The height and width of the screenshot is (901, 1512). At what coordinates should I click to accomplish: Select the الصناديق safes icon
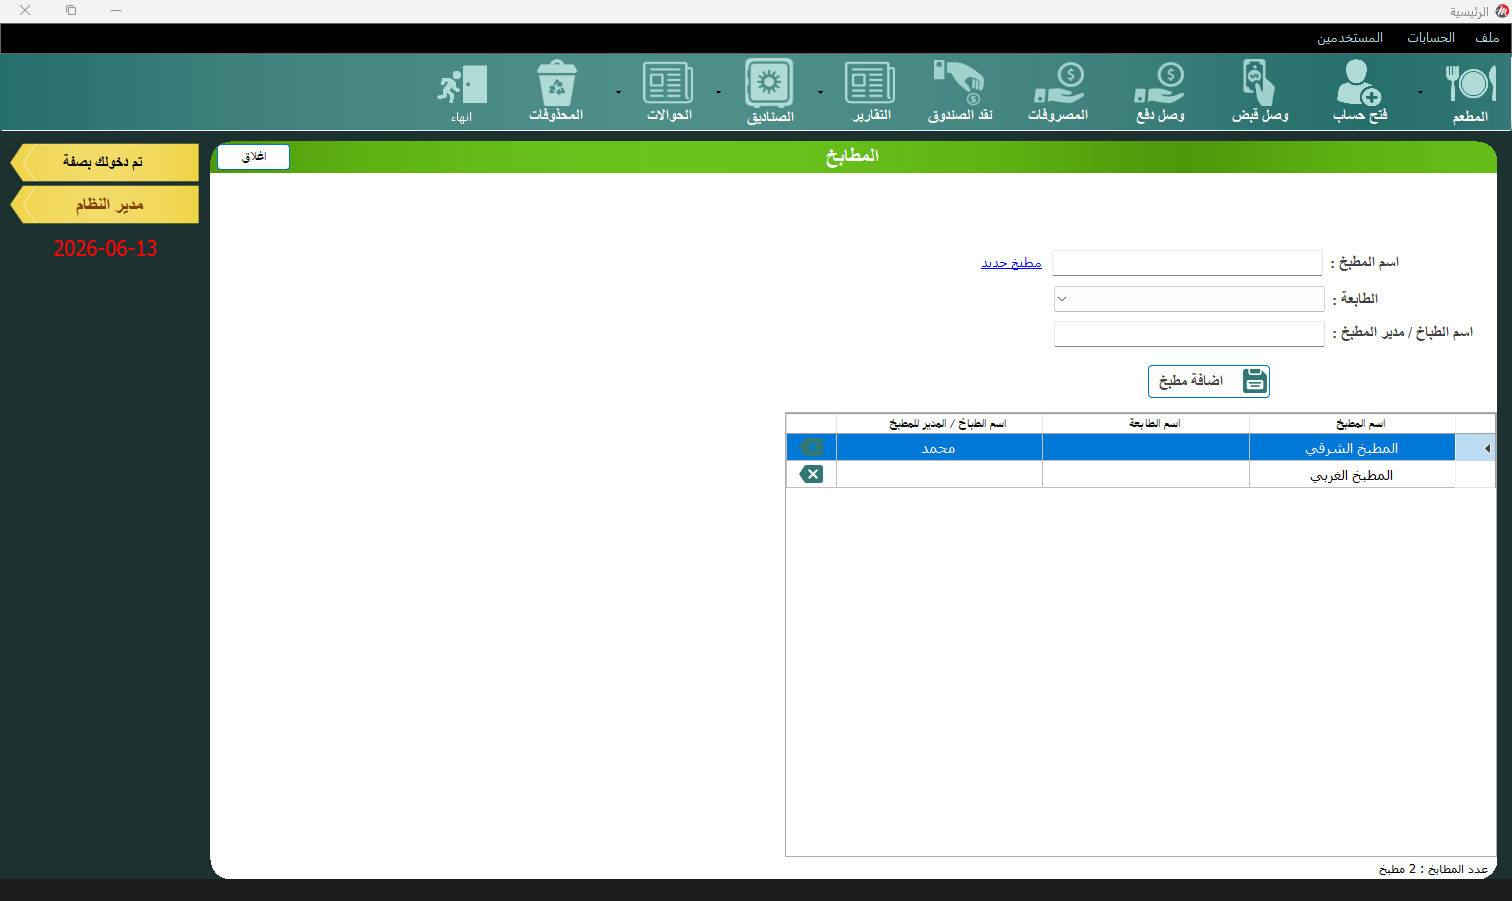(x=770, y=92)
